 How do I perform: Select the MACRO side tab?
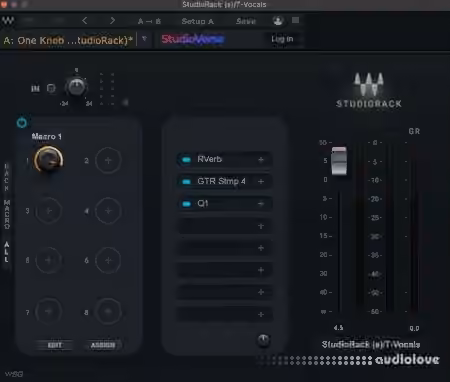(x=7, y=215)
